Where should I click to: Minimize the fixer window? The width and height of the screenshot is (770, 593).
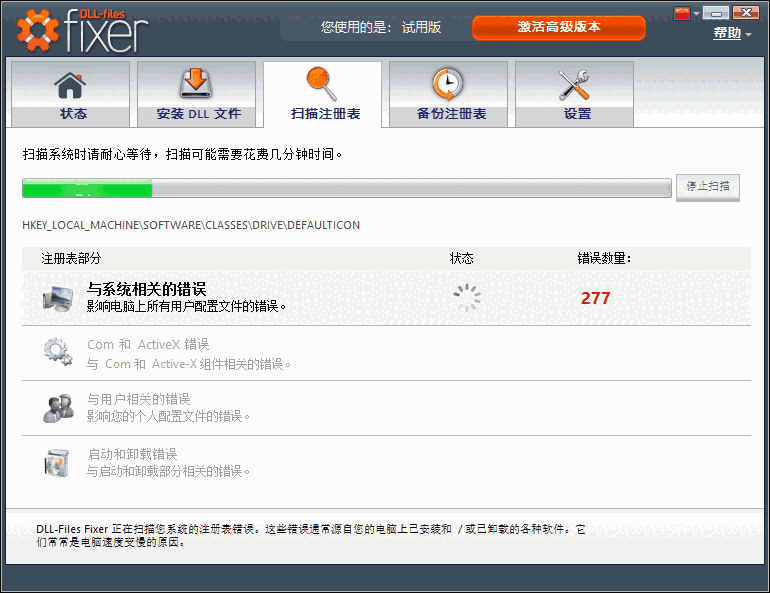[x=715, y=12]
